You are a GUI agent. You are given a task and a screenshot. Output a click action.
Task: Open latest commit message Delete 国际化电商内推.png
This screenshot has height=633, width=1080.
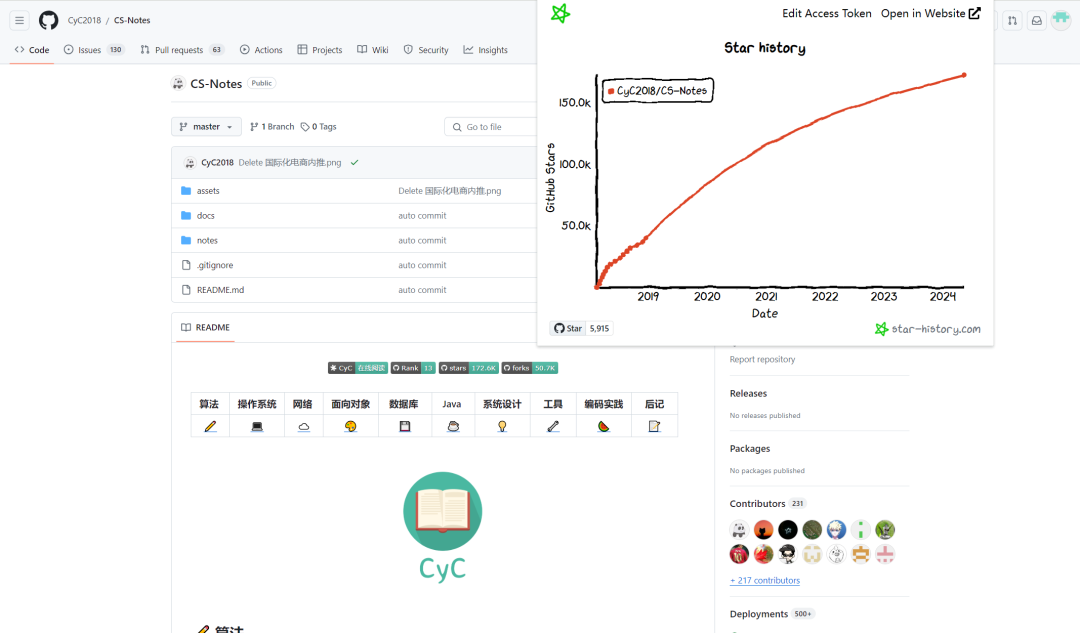(x=290, y=163)
